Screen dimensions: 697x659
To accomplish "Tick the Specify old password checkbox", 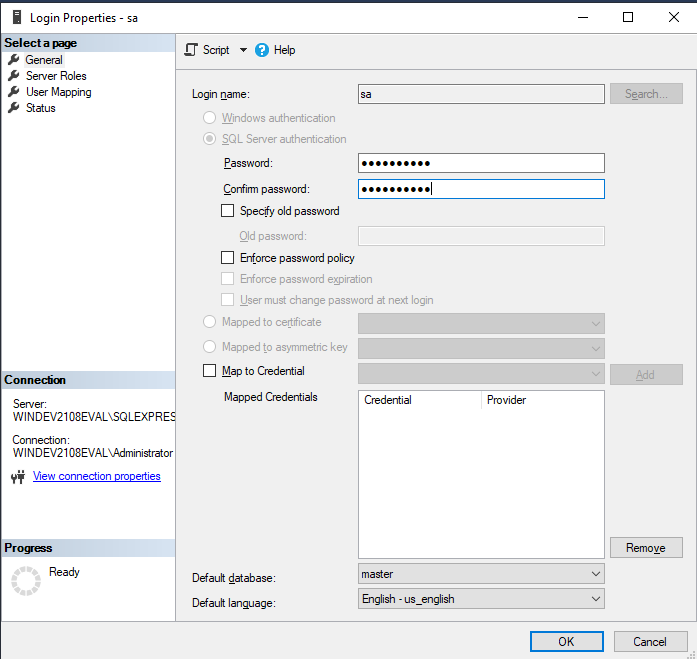I will coord(228,211).
